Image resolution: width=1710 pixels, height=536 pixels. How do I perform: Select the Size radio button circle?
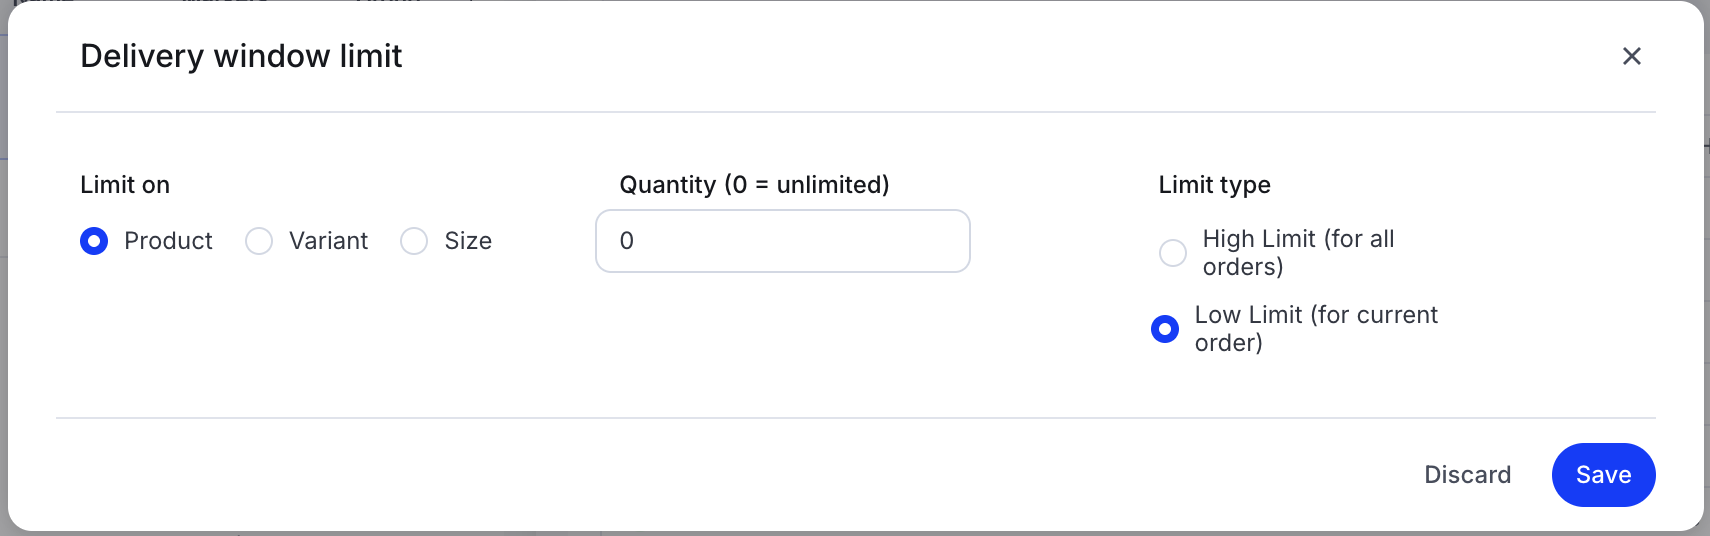414,241
